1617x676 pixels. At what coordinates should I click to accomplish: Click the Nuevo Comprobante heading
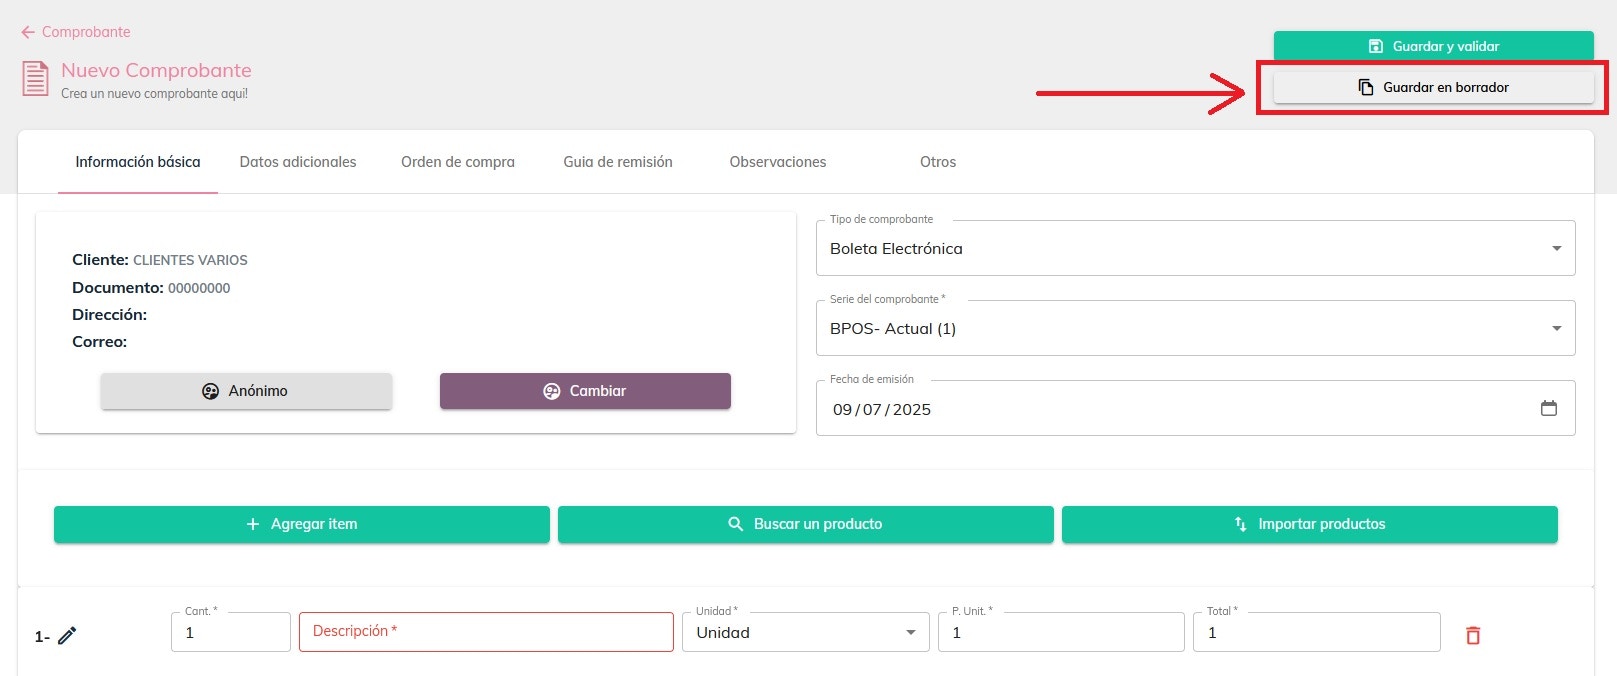156,70
